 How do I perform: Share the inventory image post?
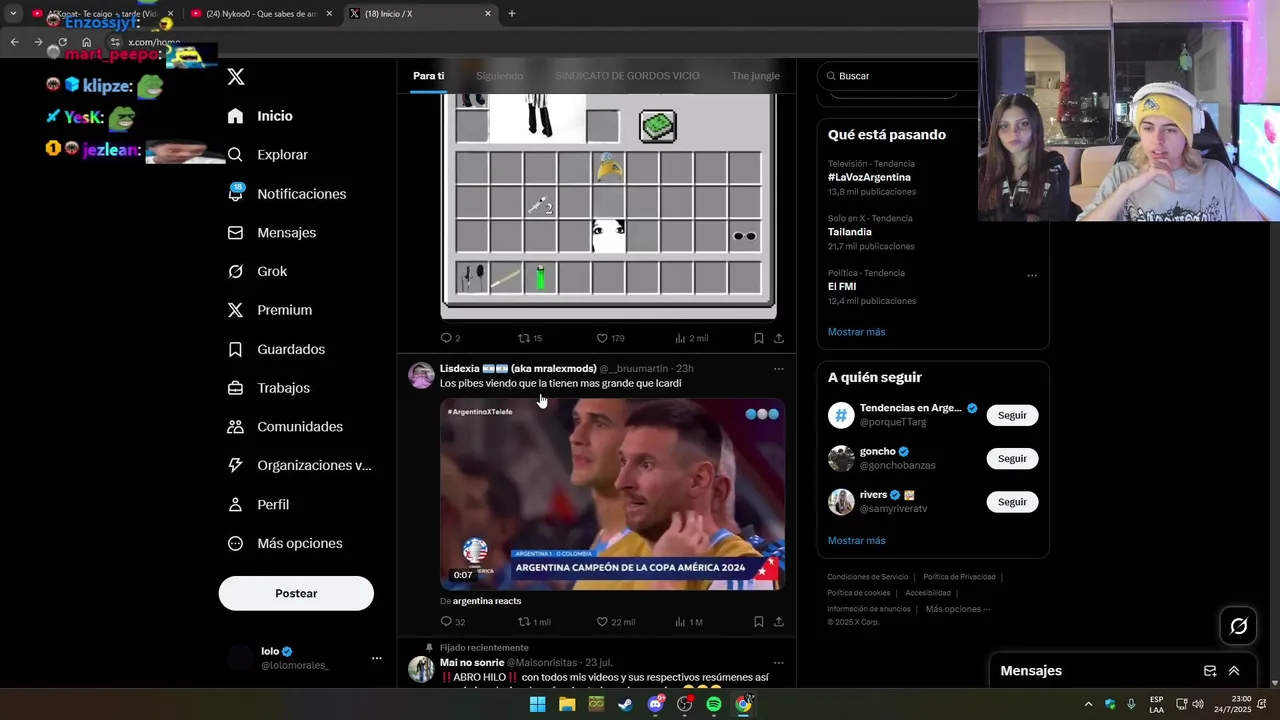point(779,338)
